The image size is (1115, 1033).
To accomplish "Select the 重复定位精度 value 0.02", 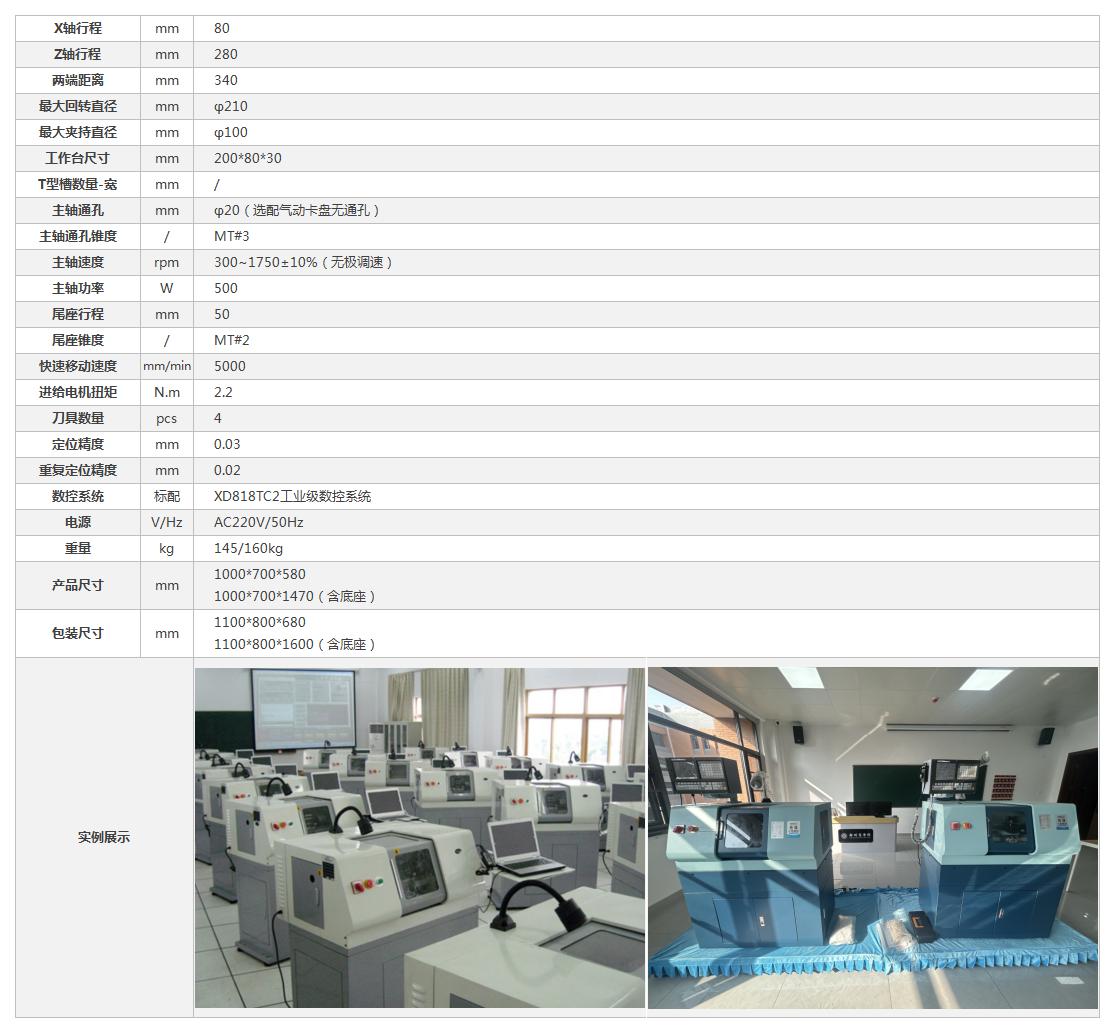I will click(x=227, y=470).
